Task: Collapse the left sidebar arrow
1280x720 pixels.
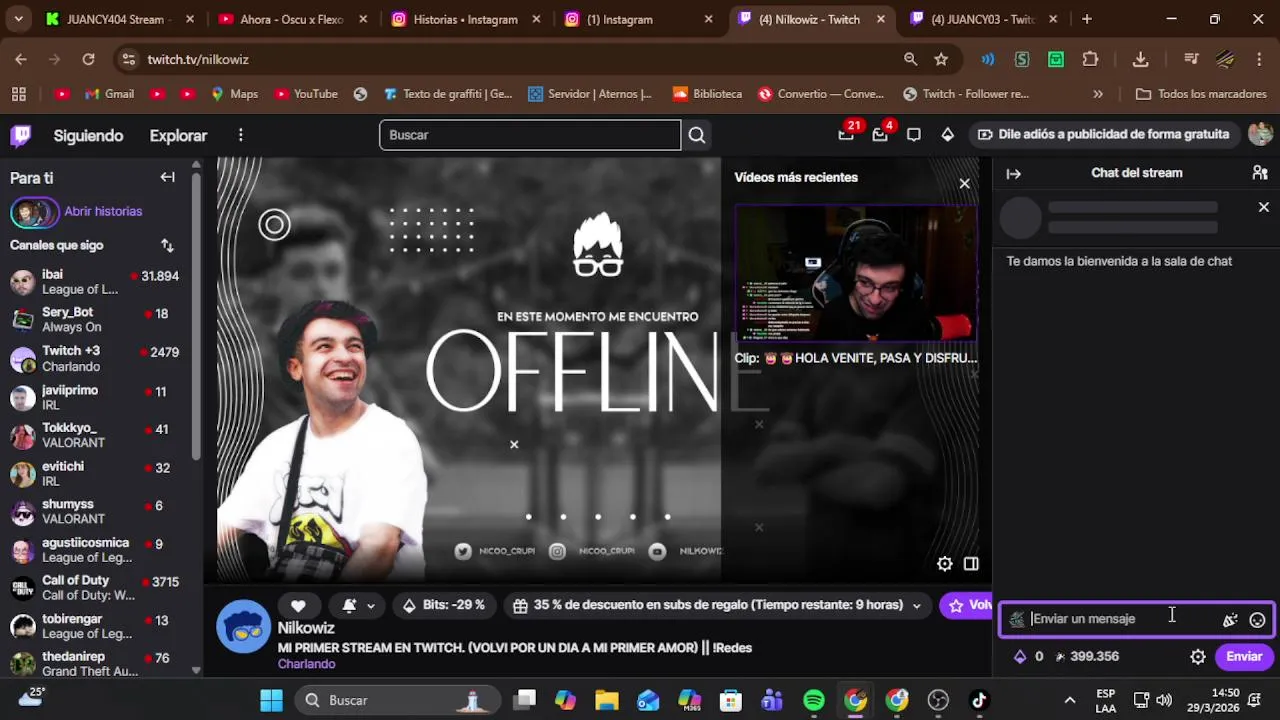Action: 168,177
